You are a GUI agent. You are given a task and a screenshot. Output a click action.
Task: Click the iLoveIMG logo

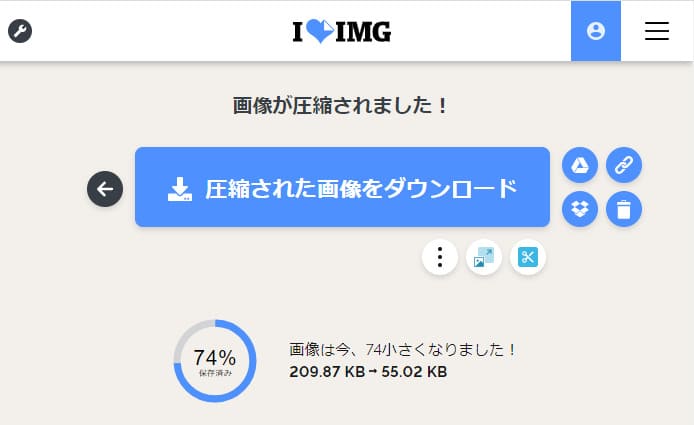tap(342, 31)
